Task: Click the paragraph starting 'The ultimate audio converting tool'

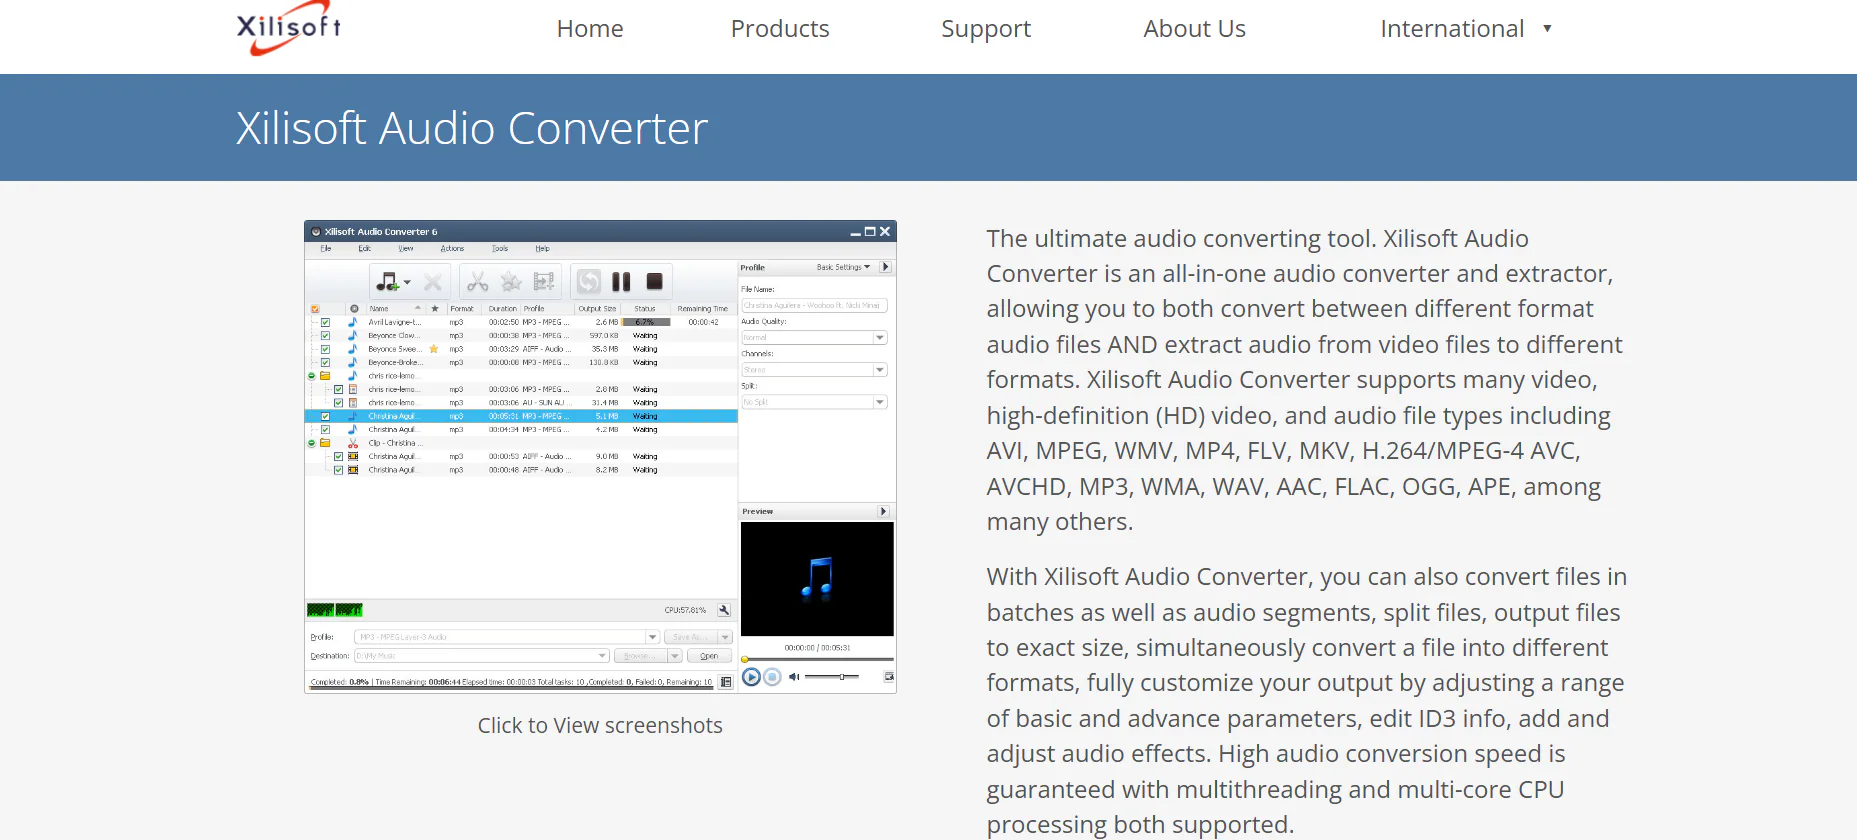Action: coord(1305,380)
